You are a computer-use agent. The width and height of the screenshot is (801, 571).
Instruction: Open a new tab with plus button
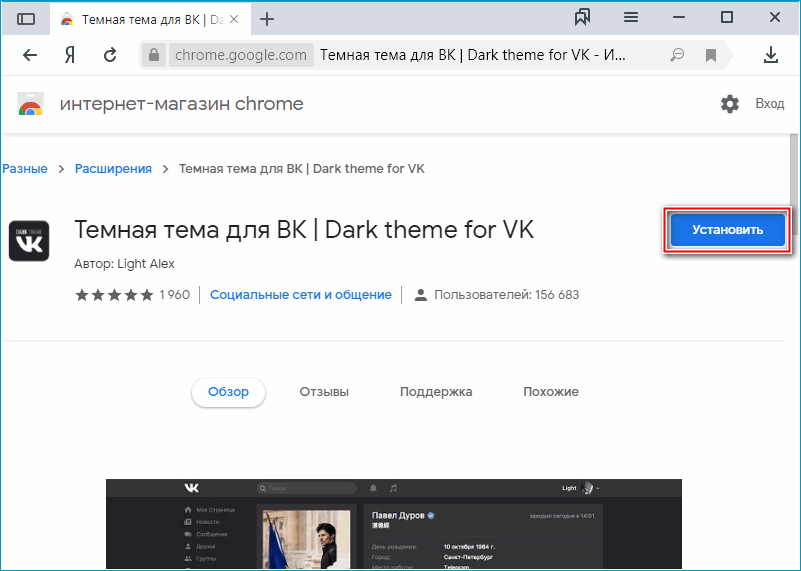click(x=267, y=19)
